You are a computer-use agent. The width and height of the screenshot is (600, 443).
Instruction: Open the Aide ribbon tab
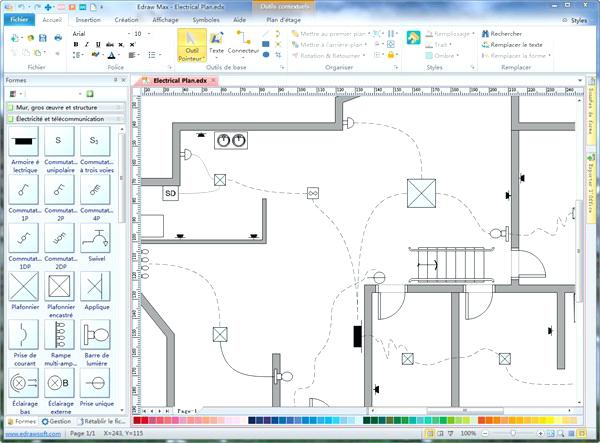click(240, 20)
